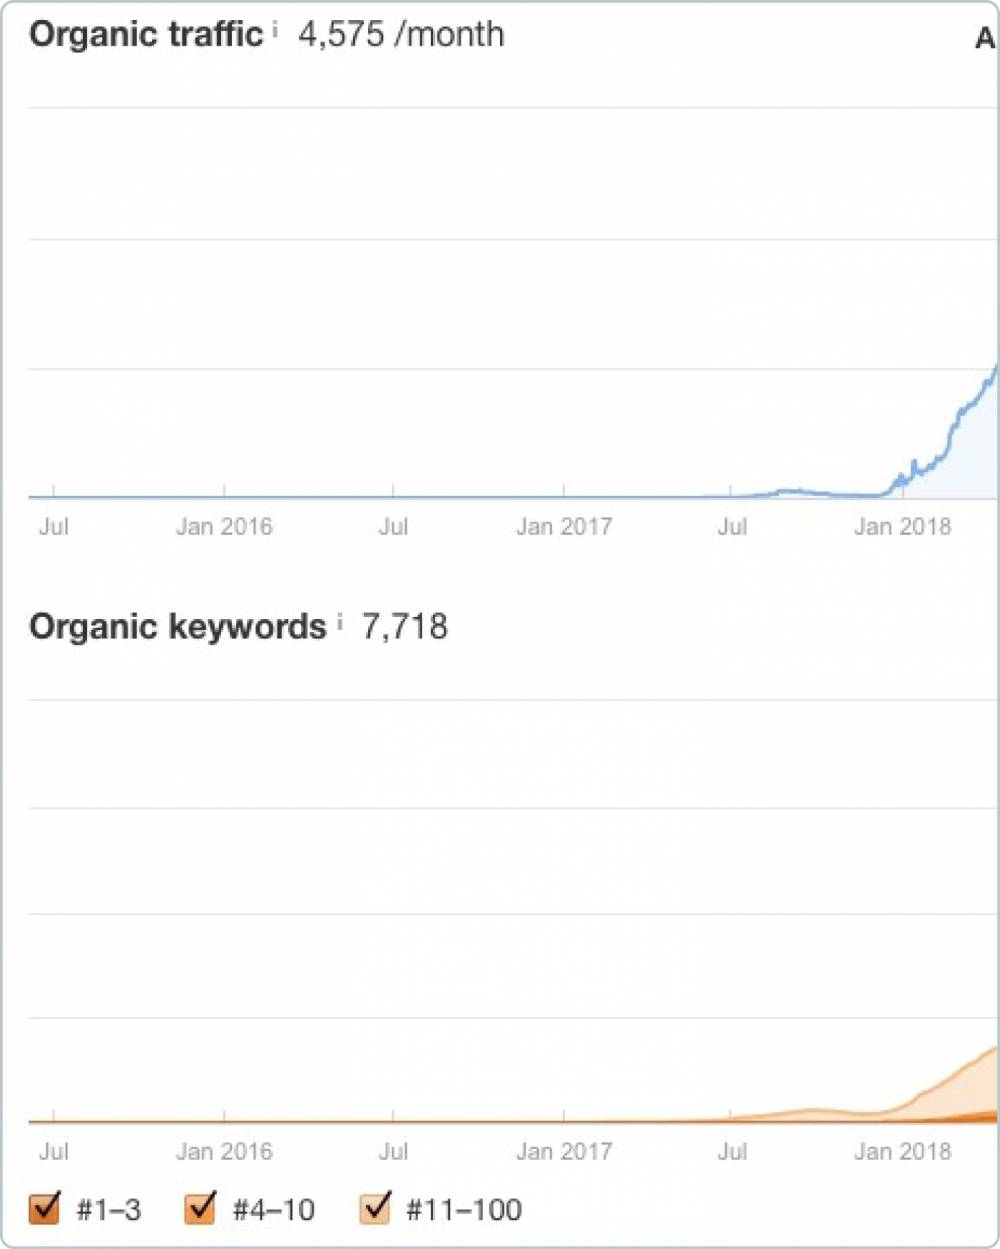Click the Organic keywords heading
1000x1249 pixels.
pyautogui.click(x=177, y=627)
